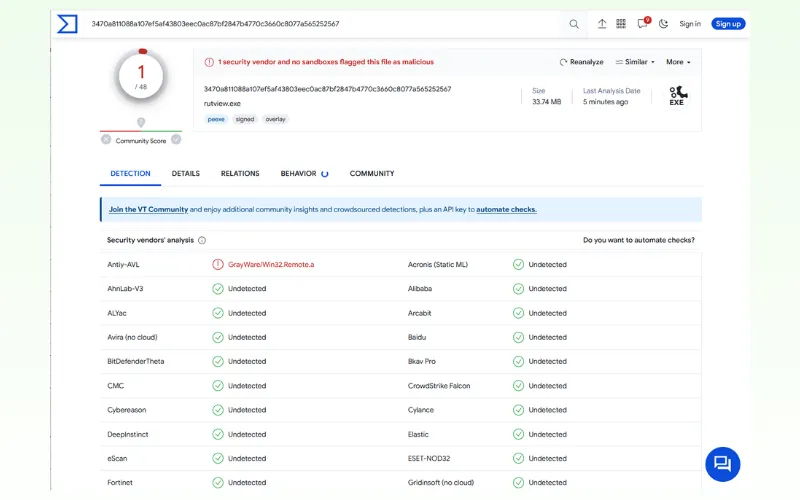Click the green check in ALYac row

pos(218,313)
